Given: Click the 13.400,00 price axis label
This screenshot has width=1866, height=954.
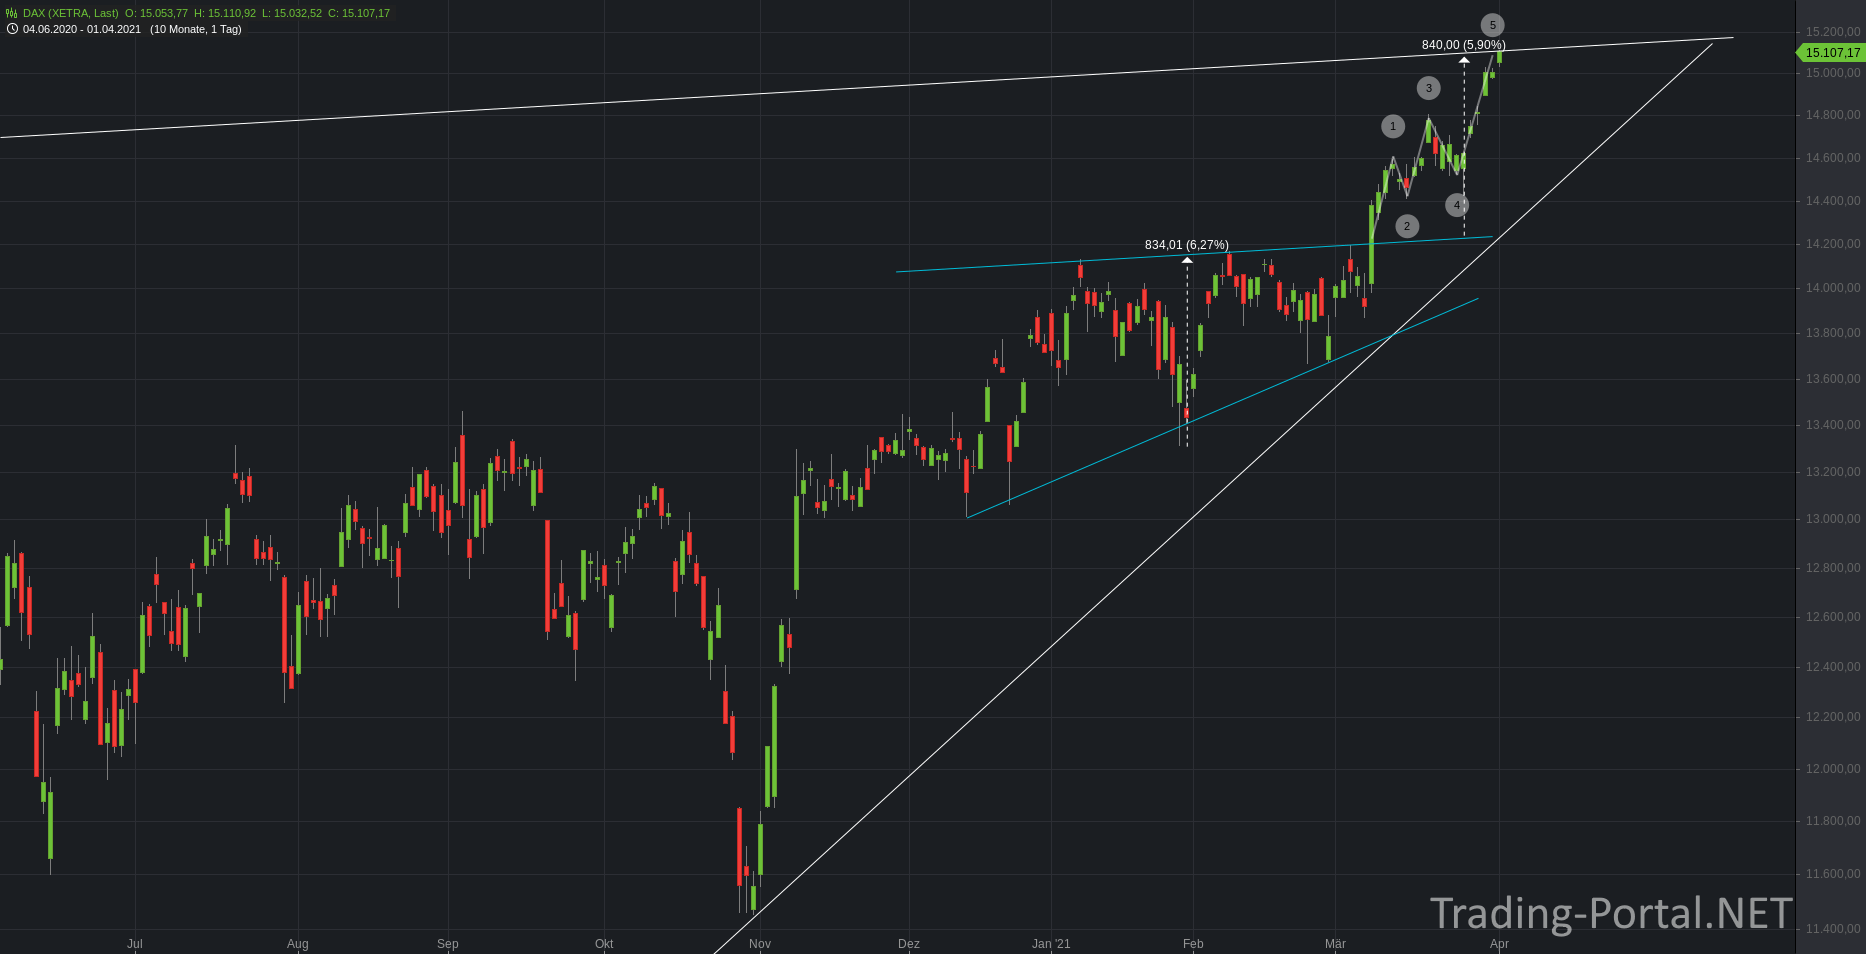Looking at the screenshot, I should coord(1833,425).
